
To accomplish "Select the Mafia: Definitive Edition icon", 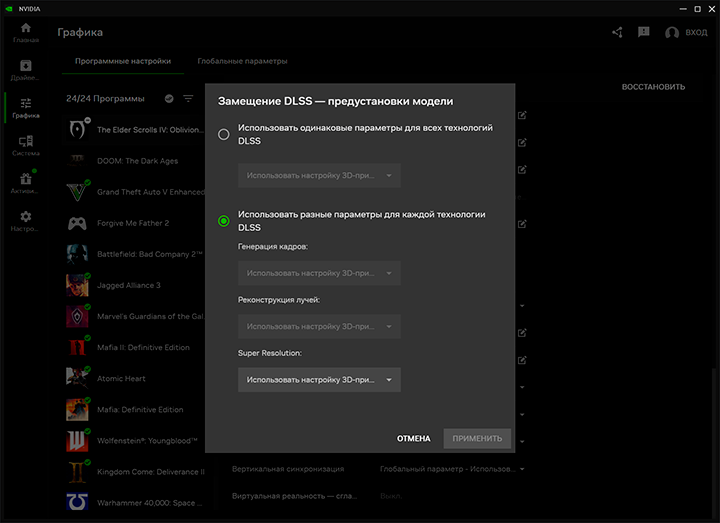I will [77, 410].
